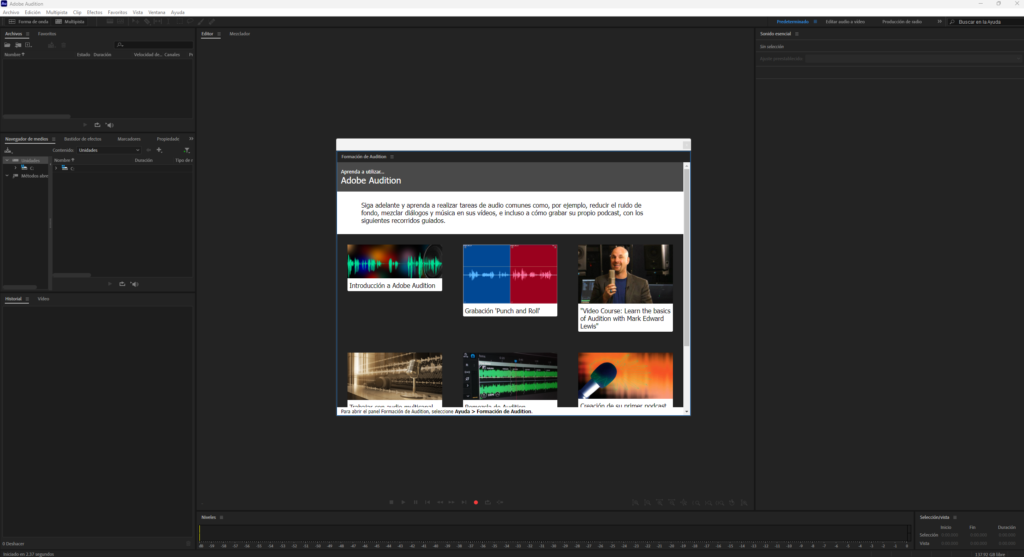The height and width of the screenshot is (557, 1024).
Task: Open Introducción a Adobe Audition tutorial
Action: [x=394, y=268]
